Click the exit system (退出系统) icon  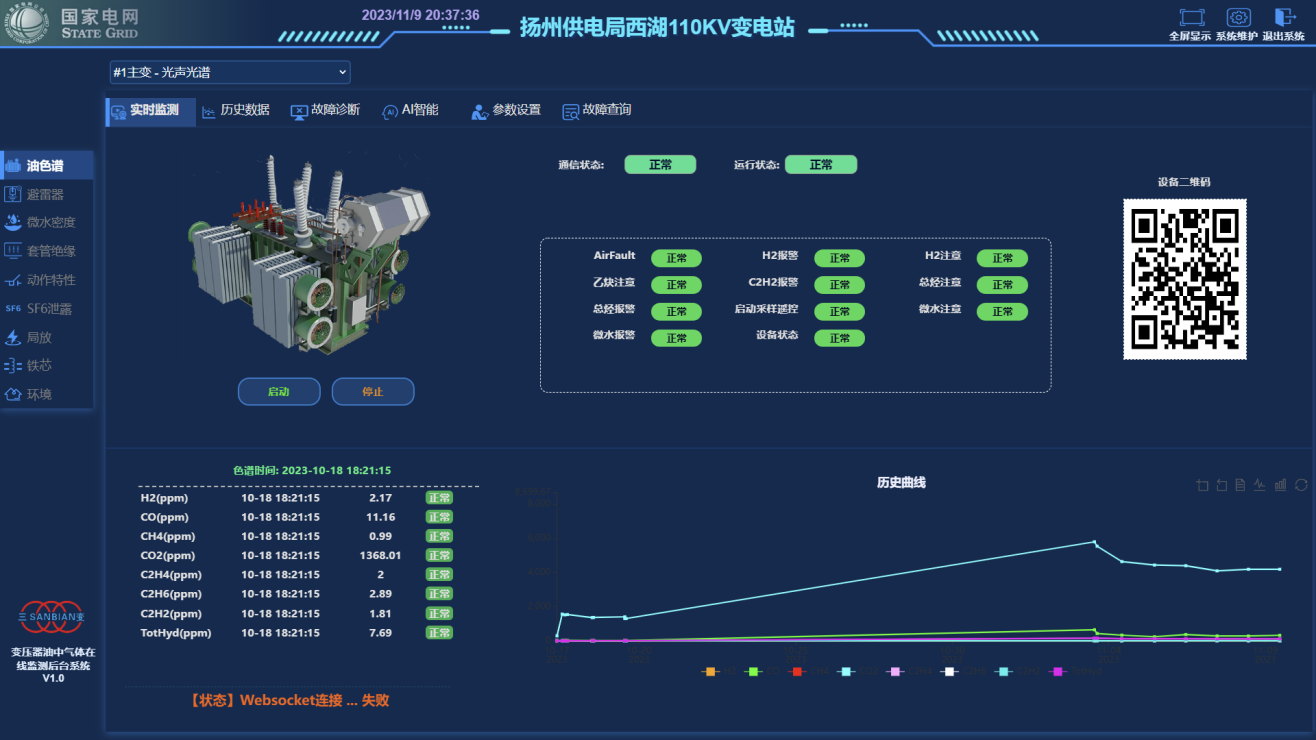pyautogui.click(x=1284, y=18)
